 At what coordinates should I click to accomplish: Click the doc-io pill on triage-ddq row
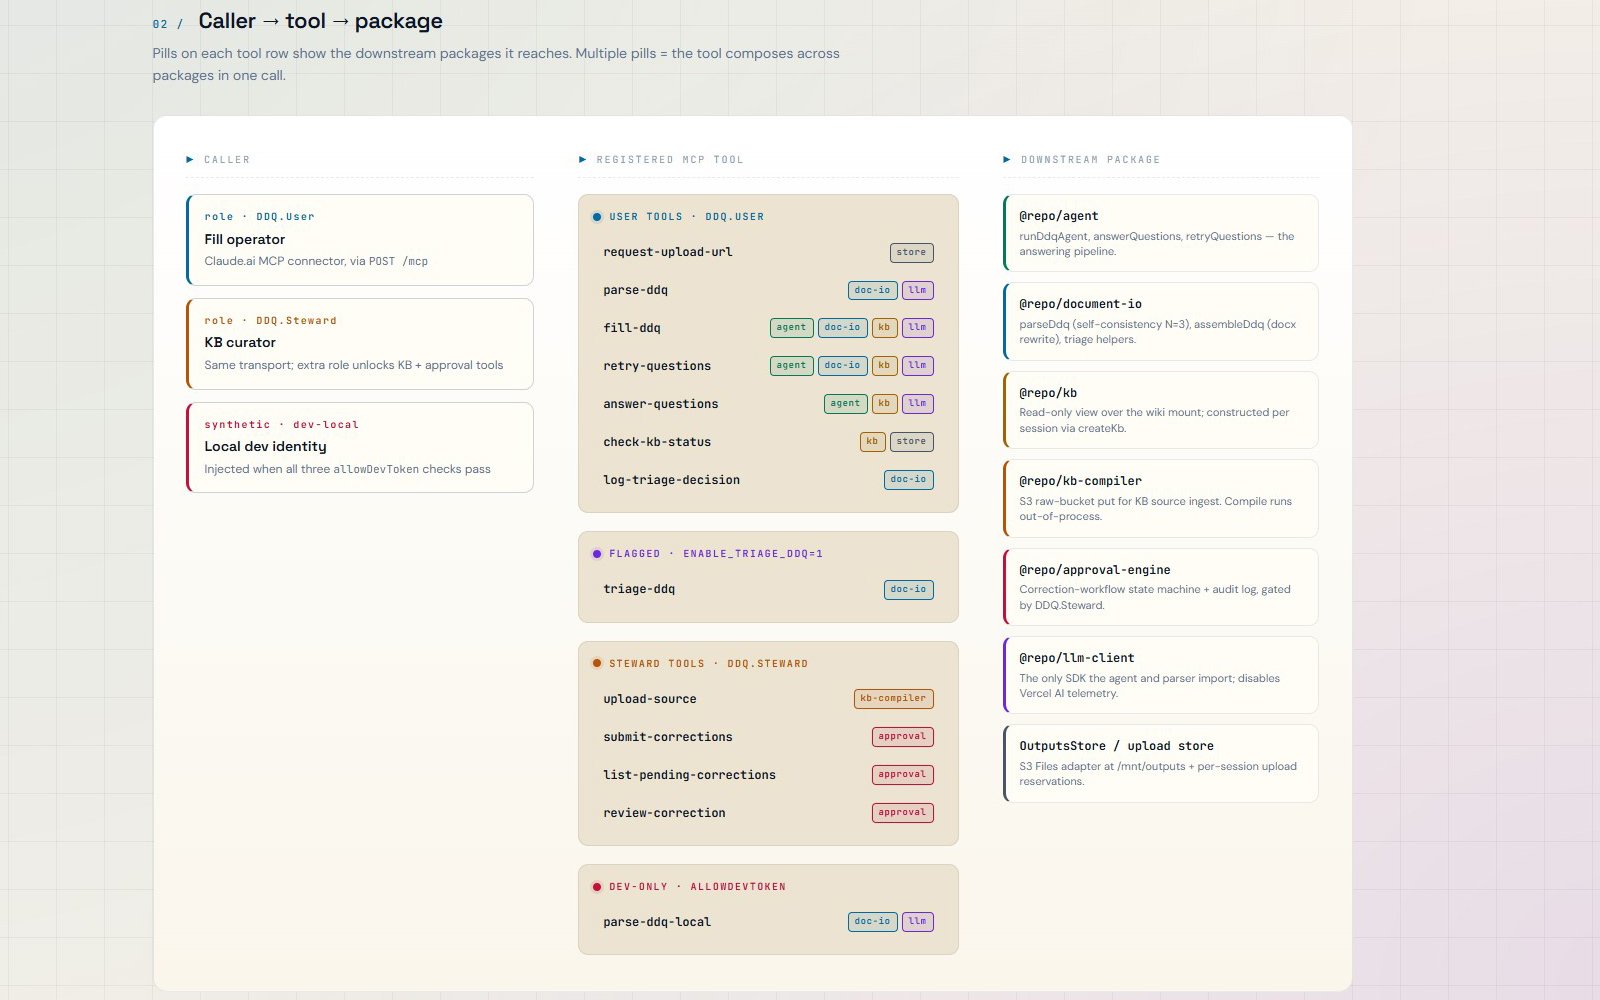(x=908, y=590)
